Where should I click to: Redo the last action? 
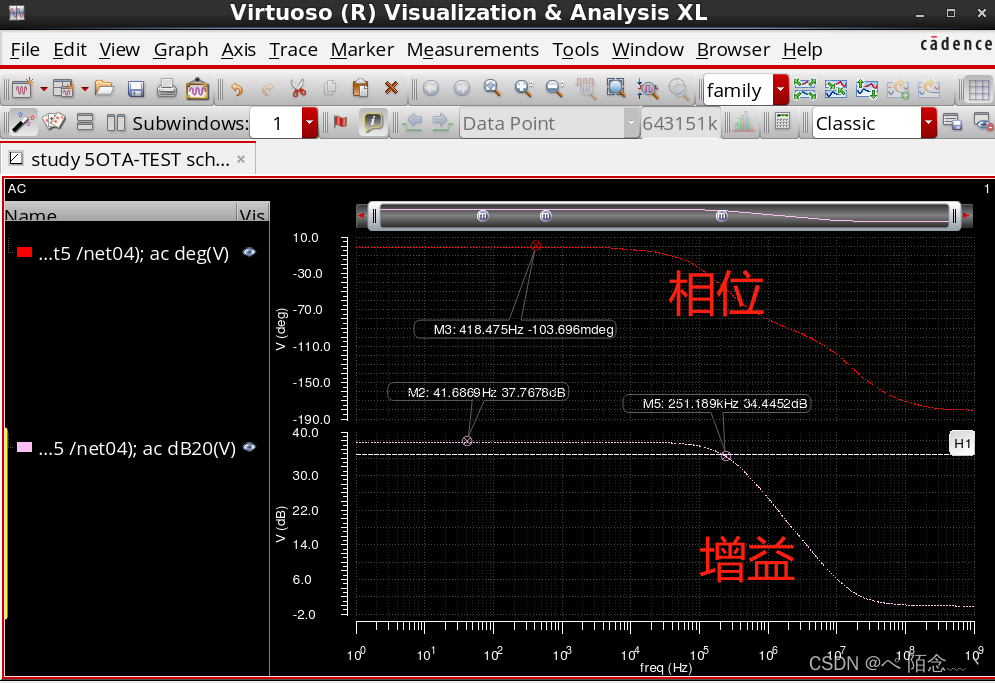(268, 89)
